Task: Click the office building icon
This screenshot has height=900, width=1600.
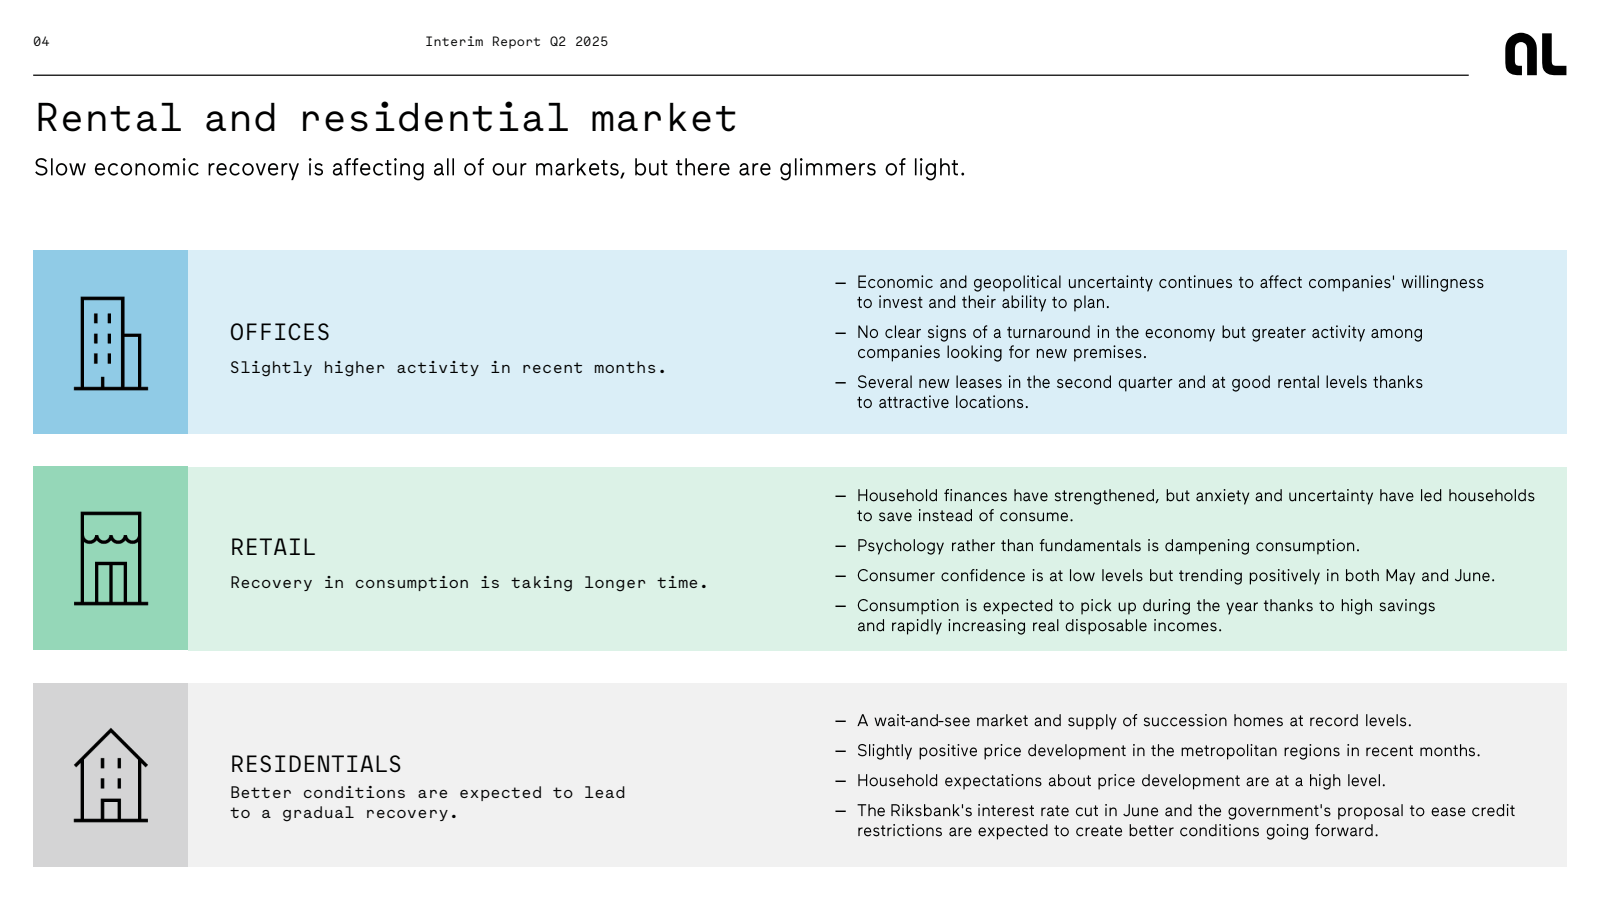Action: (x=111, y=343)
